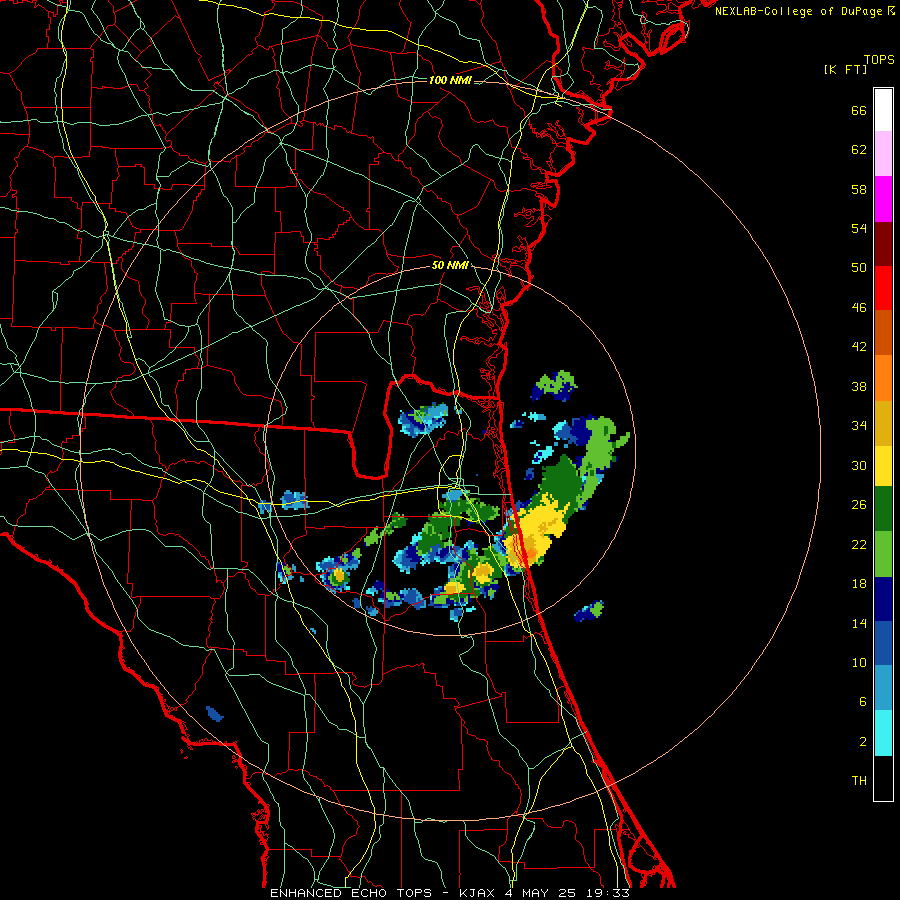Viewport: 900px width, 900px height.
Task: Click the ENHANCED ECHO TOPS title text
Action: point(351,893)
